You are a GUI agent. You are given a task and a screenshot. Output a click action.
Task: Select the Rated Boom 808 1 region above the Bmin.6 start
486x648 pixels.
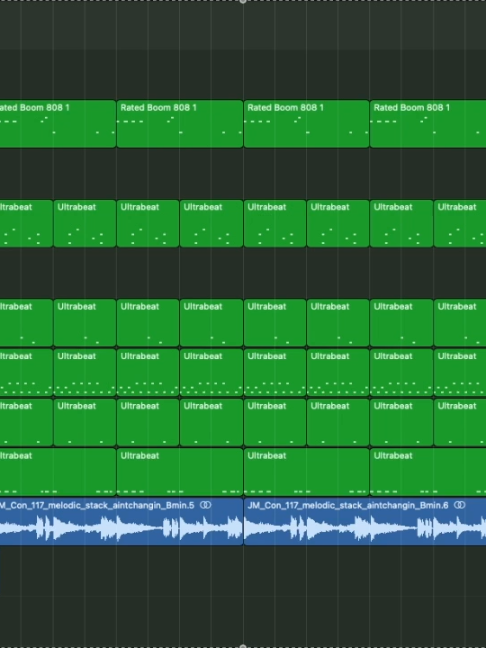(306, 124)
